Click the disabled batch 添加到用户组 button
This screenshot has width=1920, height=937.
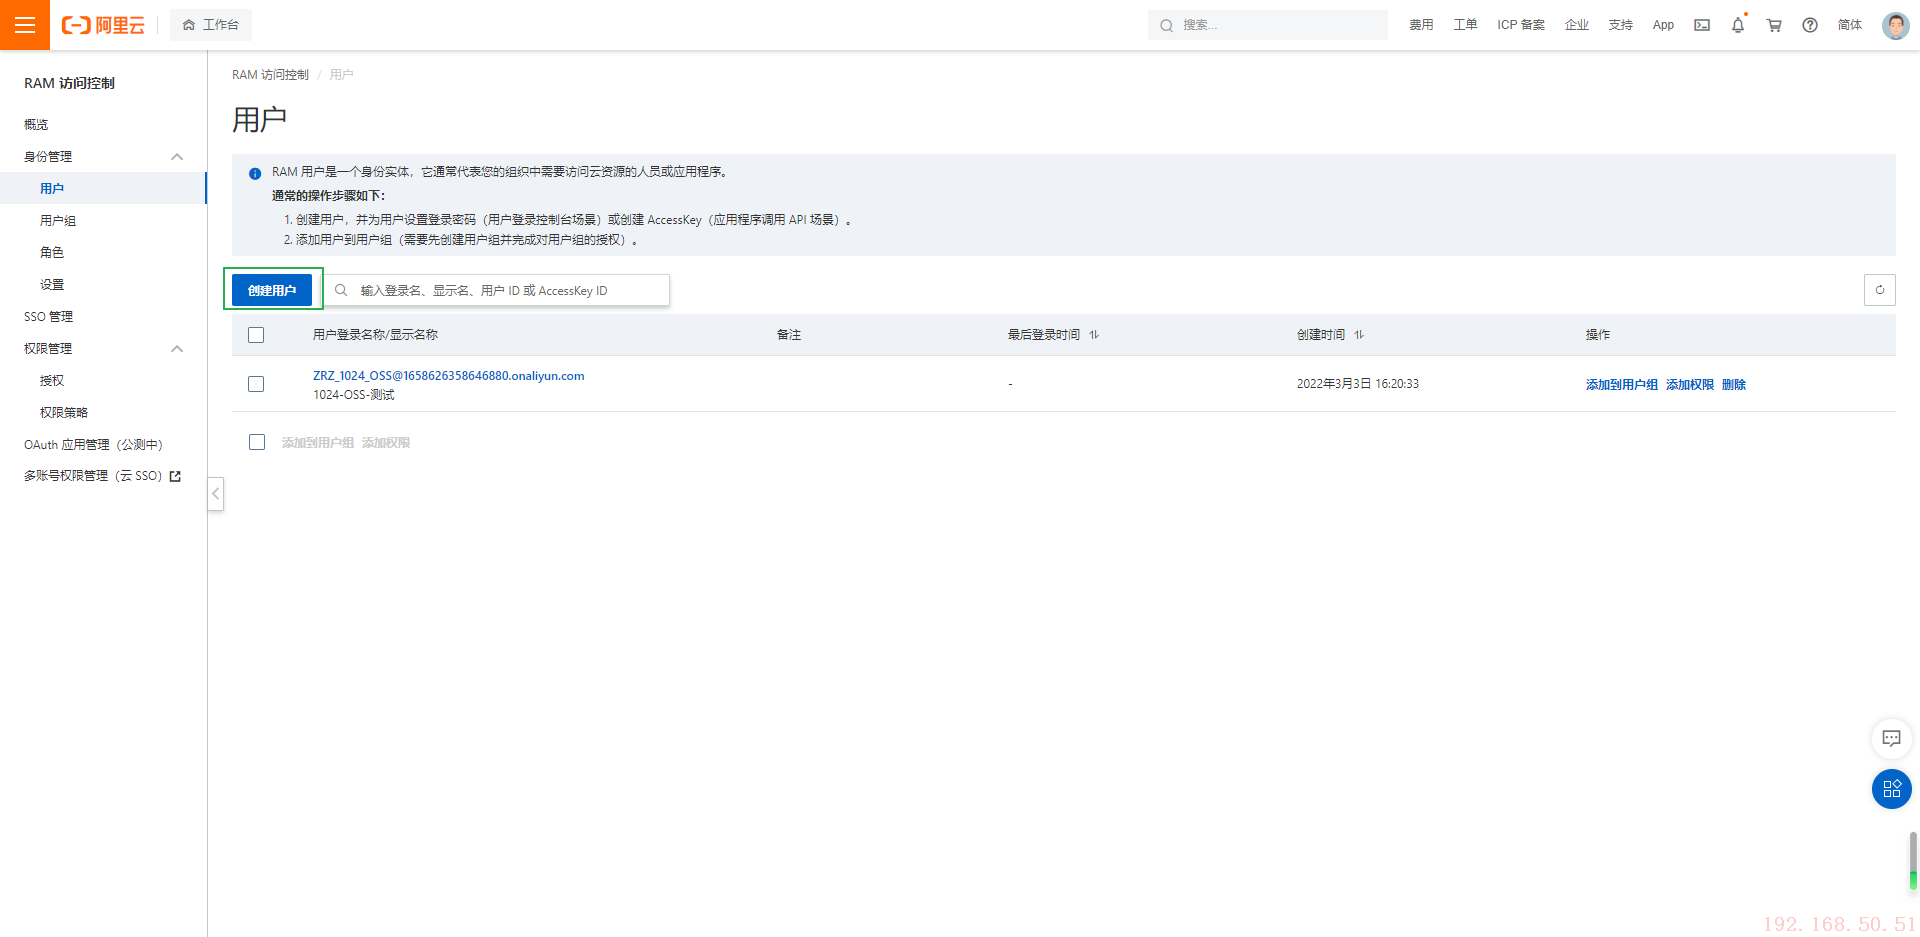[317, 443]
